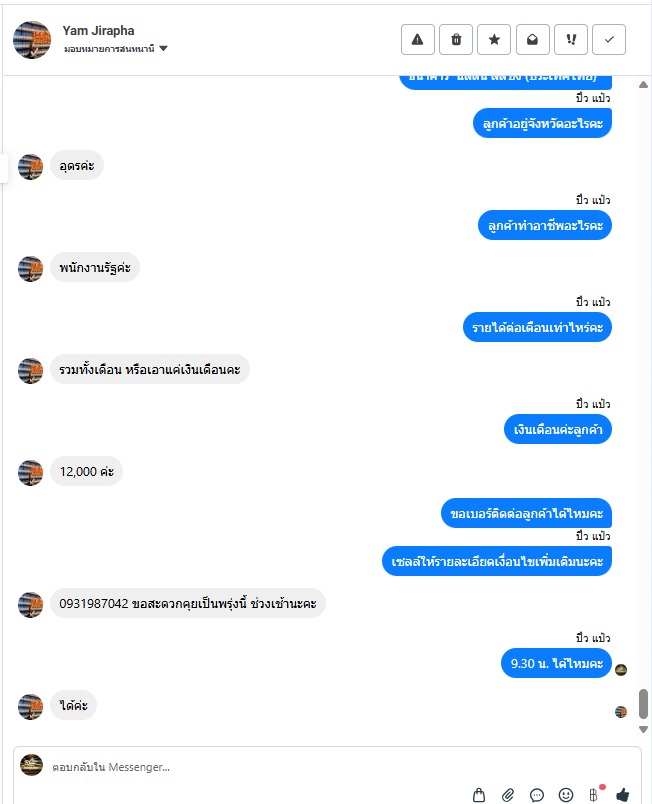Open Yam Jirapha's profile picture in header

[32, 40]
